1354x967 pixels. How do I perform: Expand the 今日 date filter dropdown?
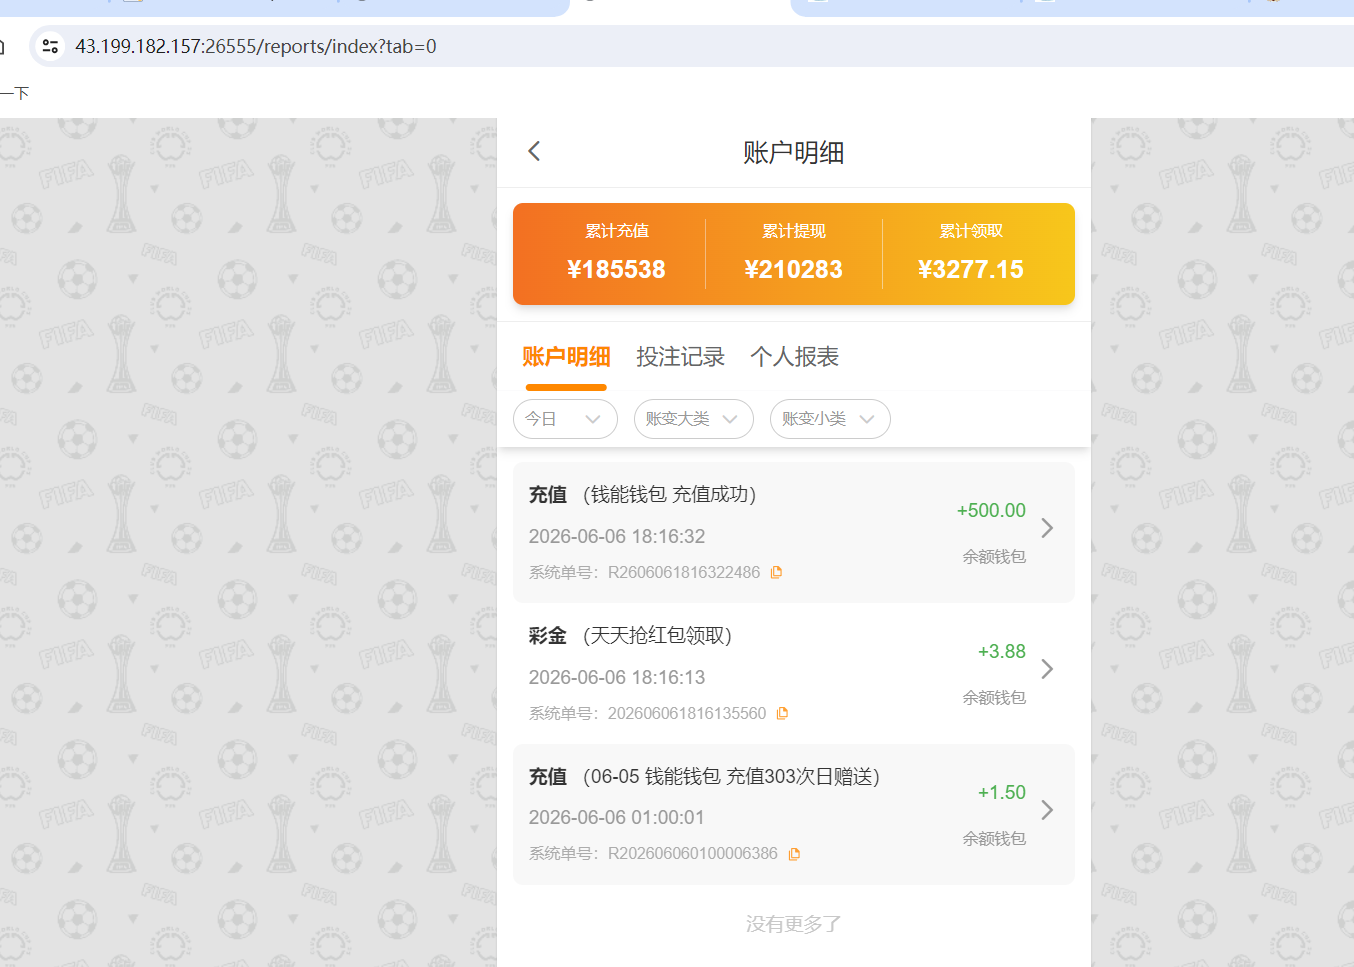point(565,419)
